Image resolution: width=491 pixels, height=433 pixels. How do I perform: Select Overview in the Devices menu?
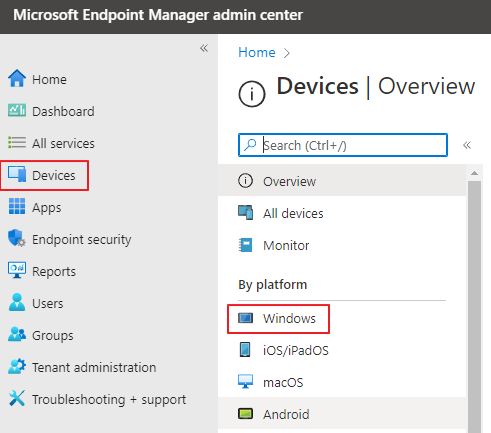tap(342, 181)
